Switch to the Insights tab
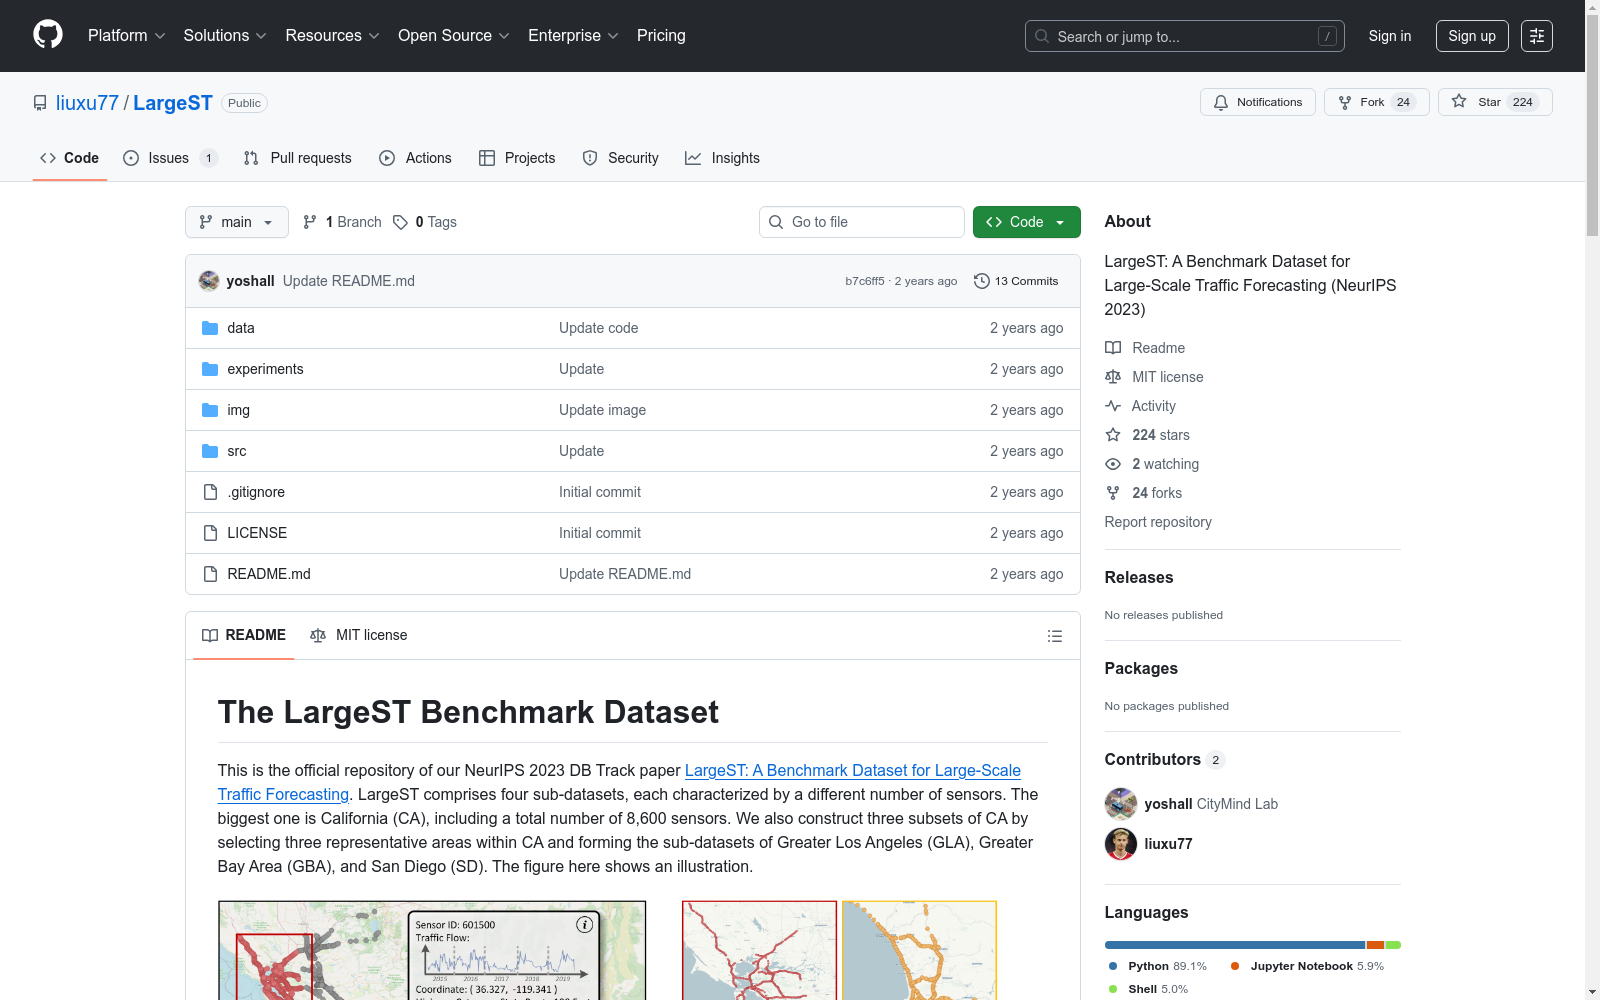This screenshot has width=1600, height=1000. click(x=722, y=158)
